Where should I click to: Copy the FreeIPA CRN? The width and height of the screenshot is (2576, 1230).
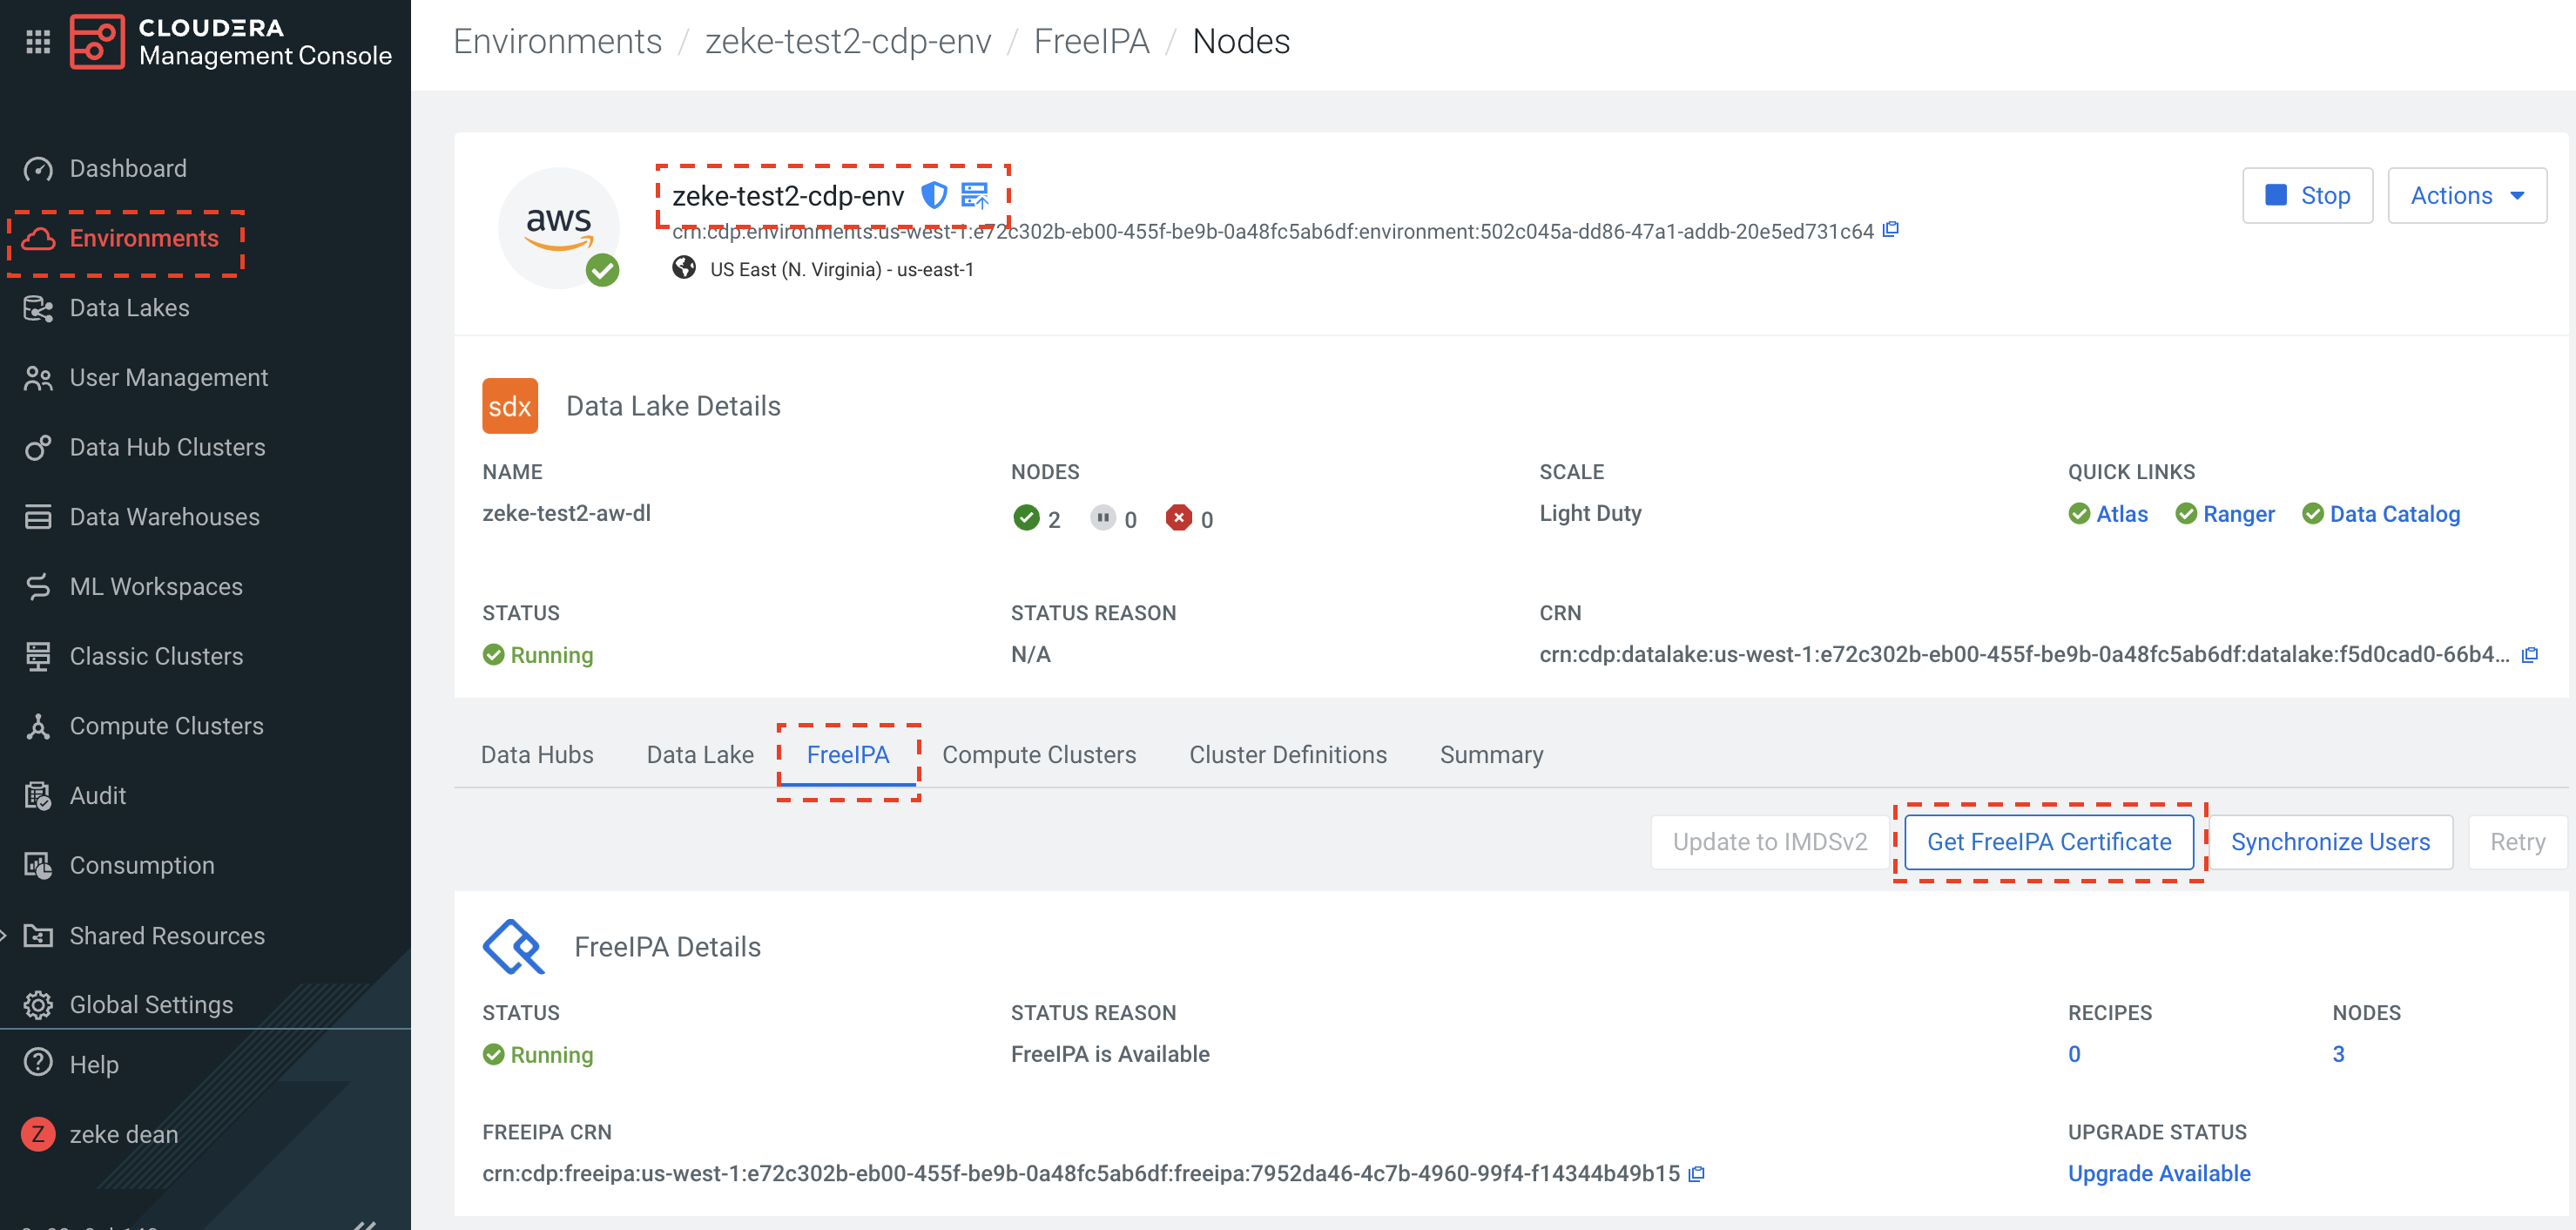coord(1697,1173)
